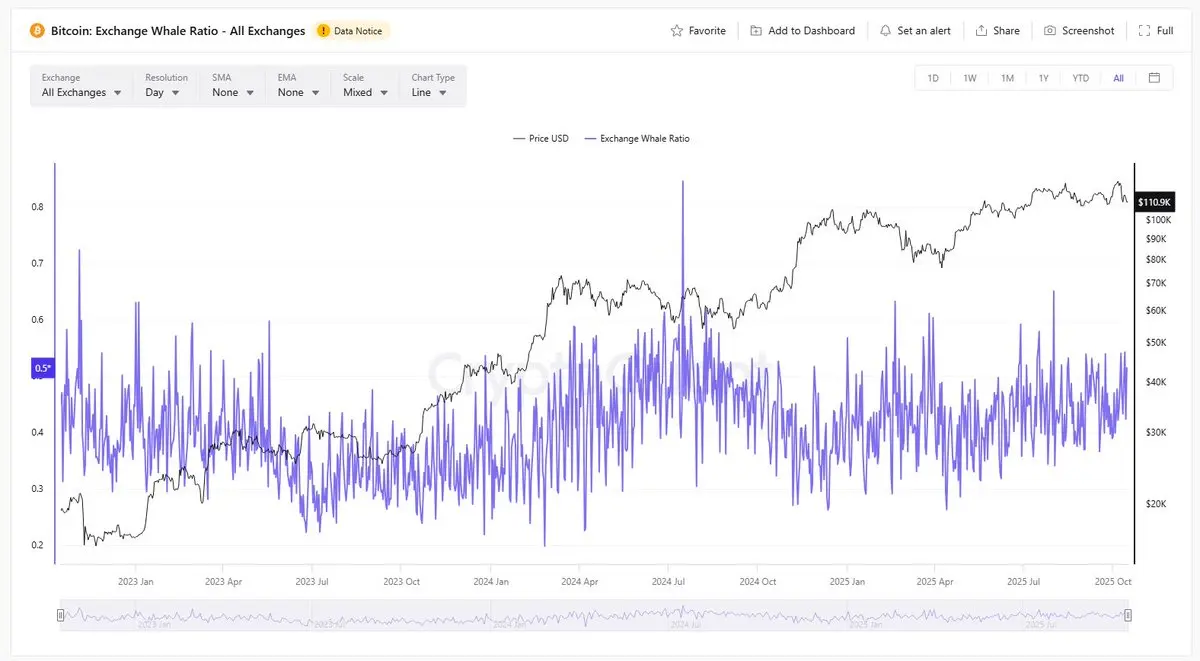This screenshot has width=1200, height=661.
Task: Click the $20K price axis label
Action: 1156,504
